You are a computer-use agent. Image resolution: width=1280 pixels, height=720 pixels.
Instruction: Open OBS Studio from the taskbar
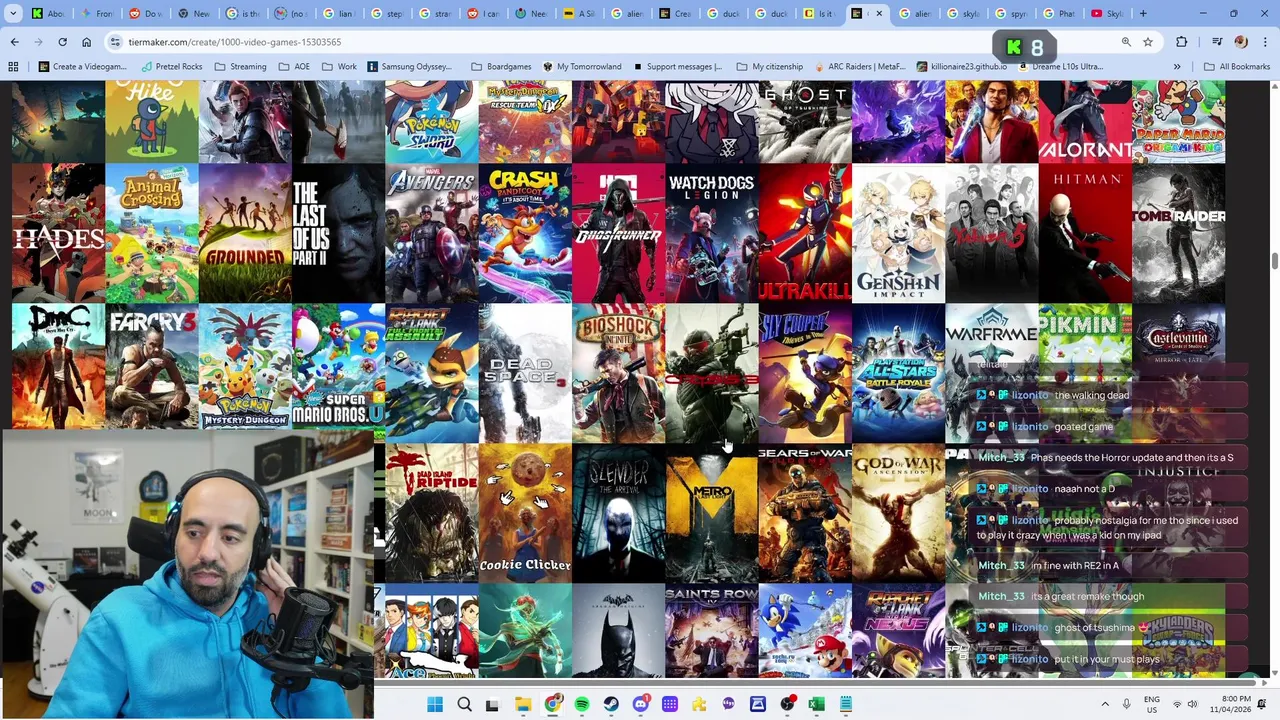pos(787,705)
